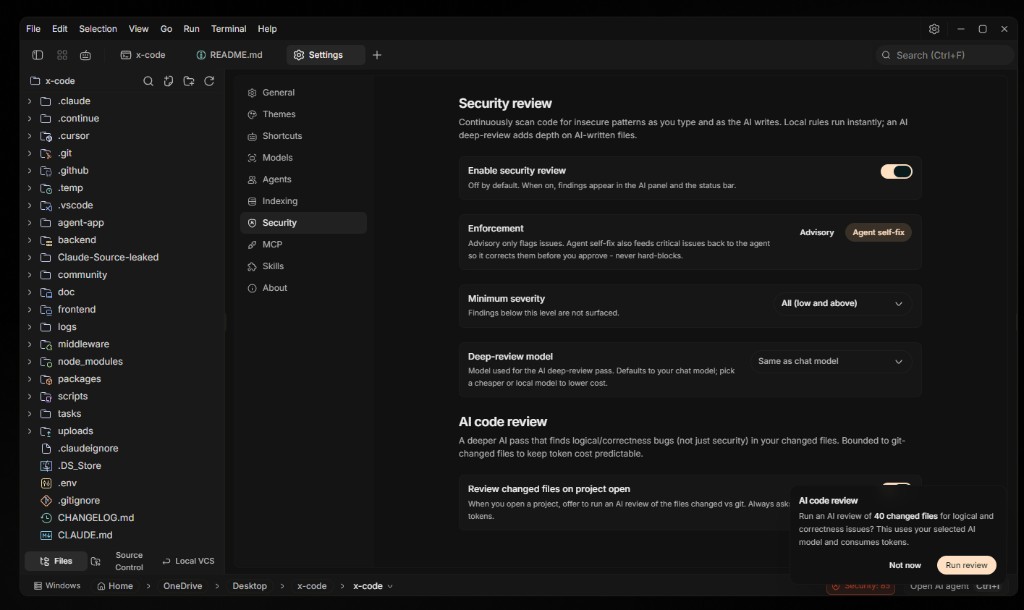1024x610 pixels.
Task: Open MCP settings section
Action: (303, 244)
